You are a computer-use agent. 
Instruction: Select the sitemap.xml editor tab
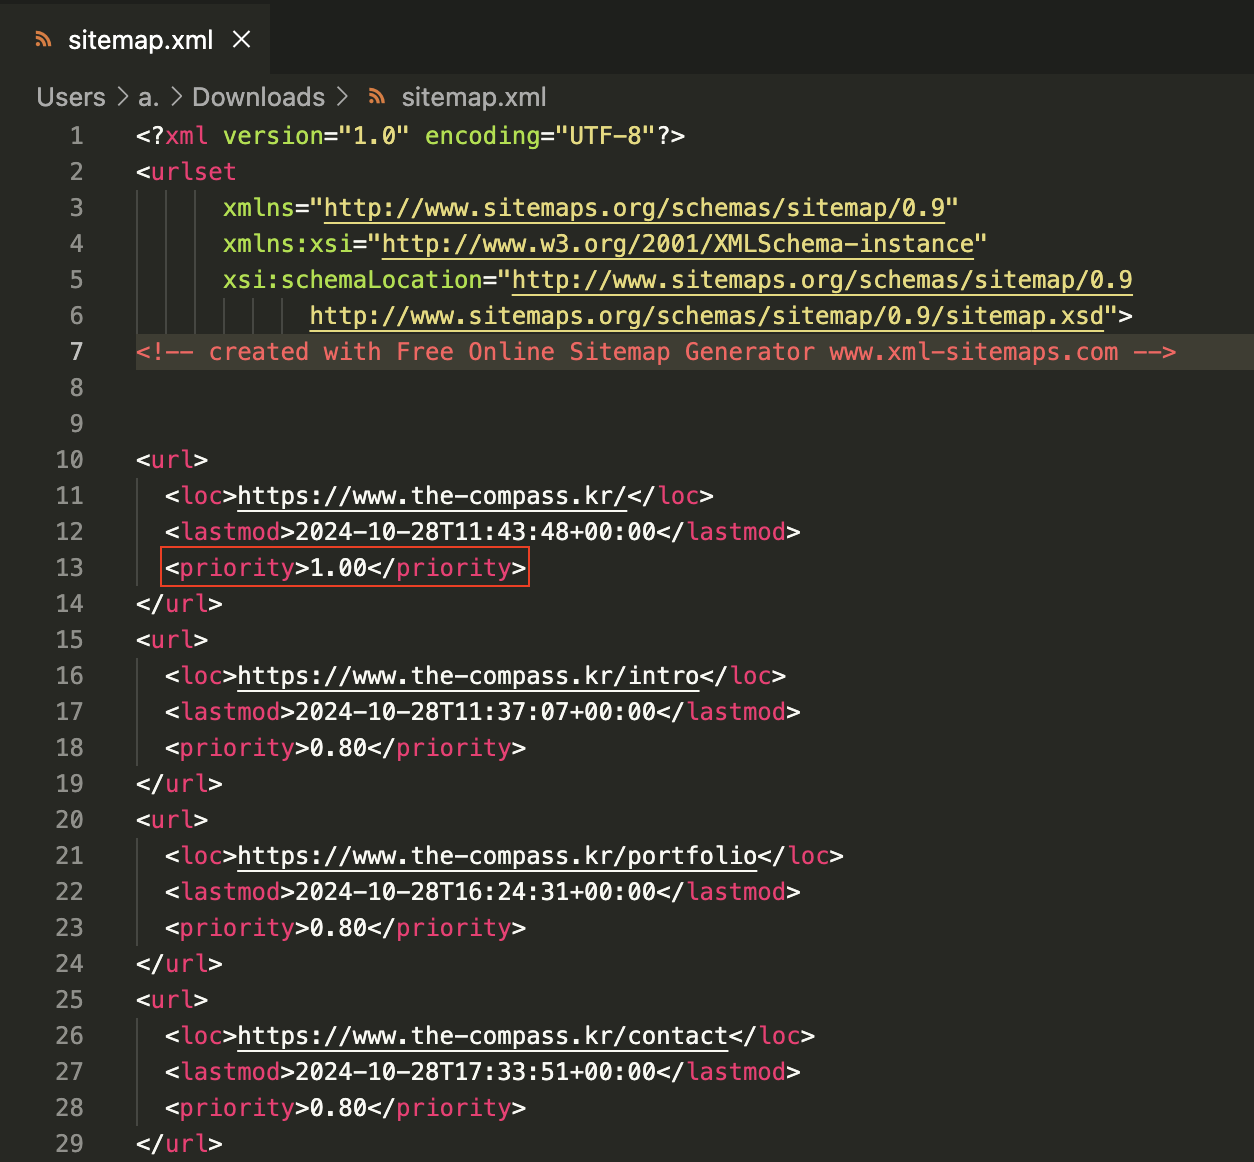click(x=135, y=39)
